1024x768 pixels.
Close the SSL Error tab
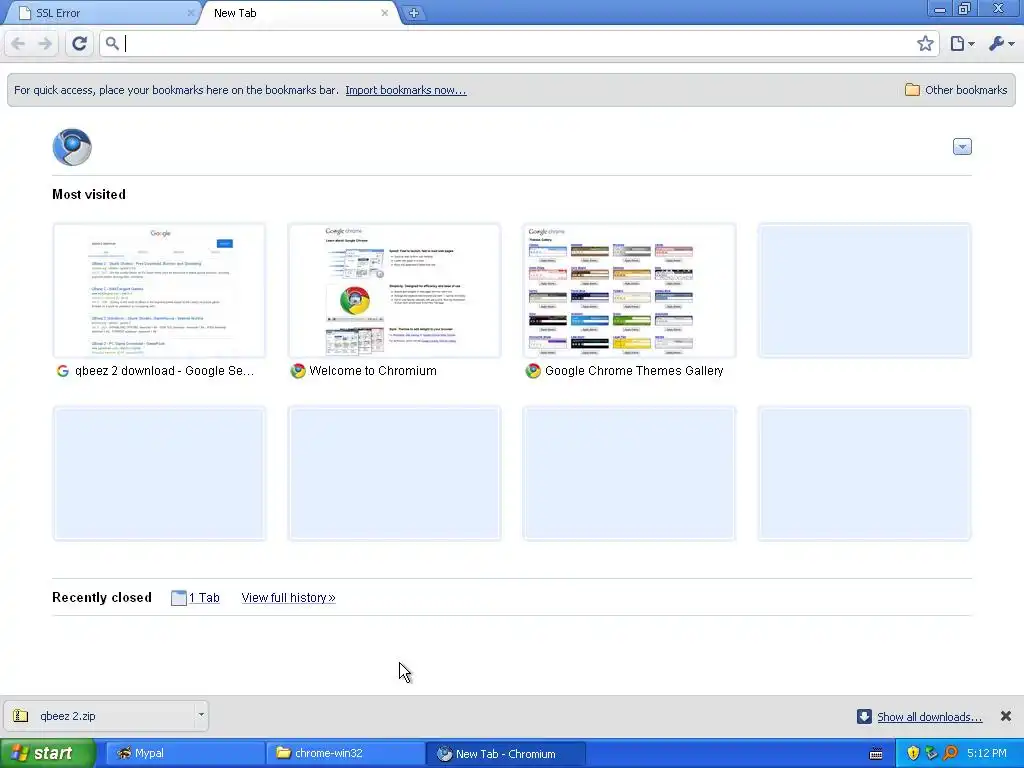click(191, 13)
